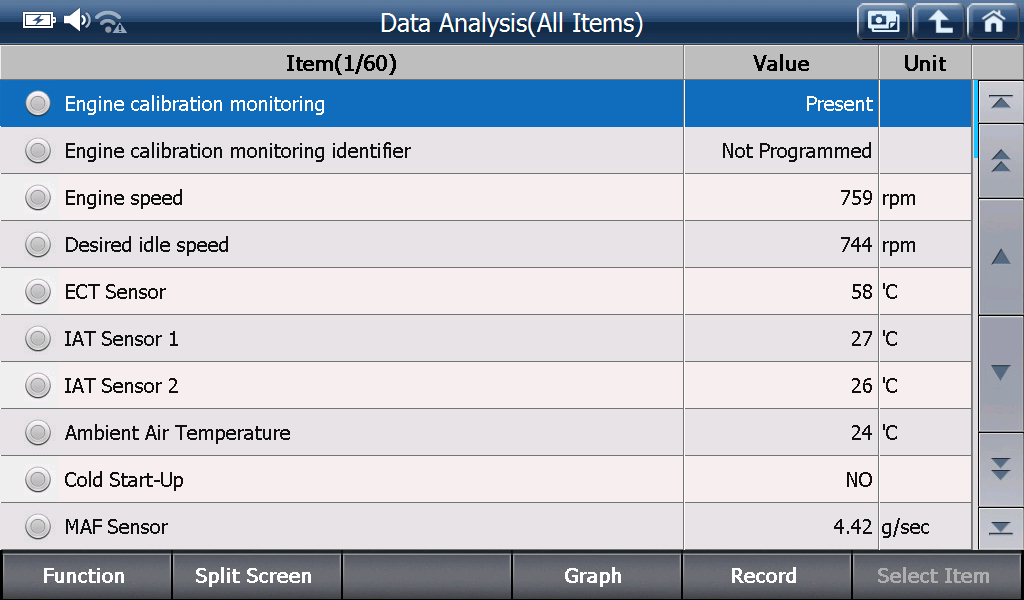Open the home screen icon
Screen dimensions: 1024x600
pyautogui.click(x=993, y=22)
